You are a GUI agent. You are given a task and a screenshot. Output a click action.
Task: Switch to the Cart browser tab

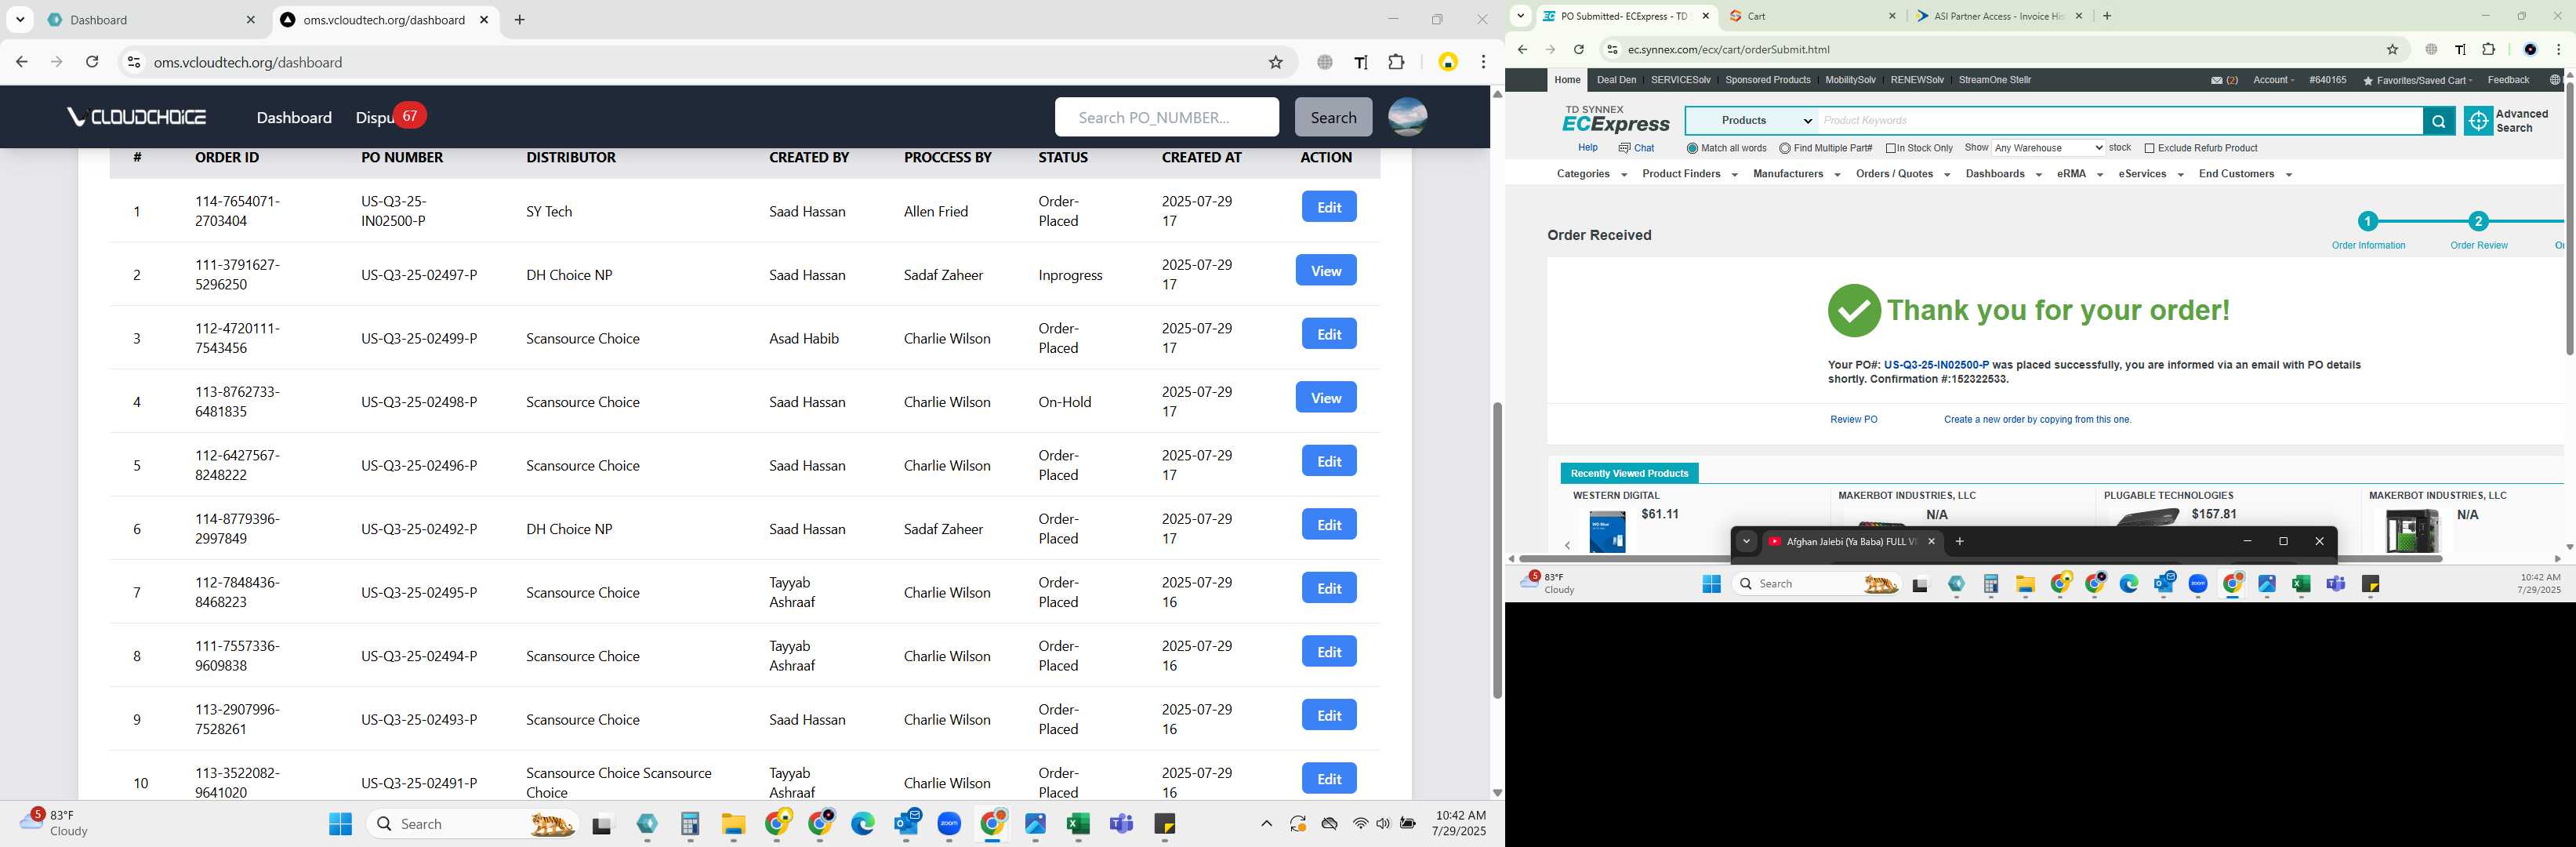[1811, 16]
